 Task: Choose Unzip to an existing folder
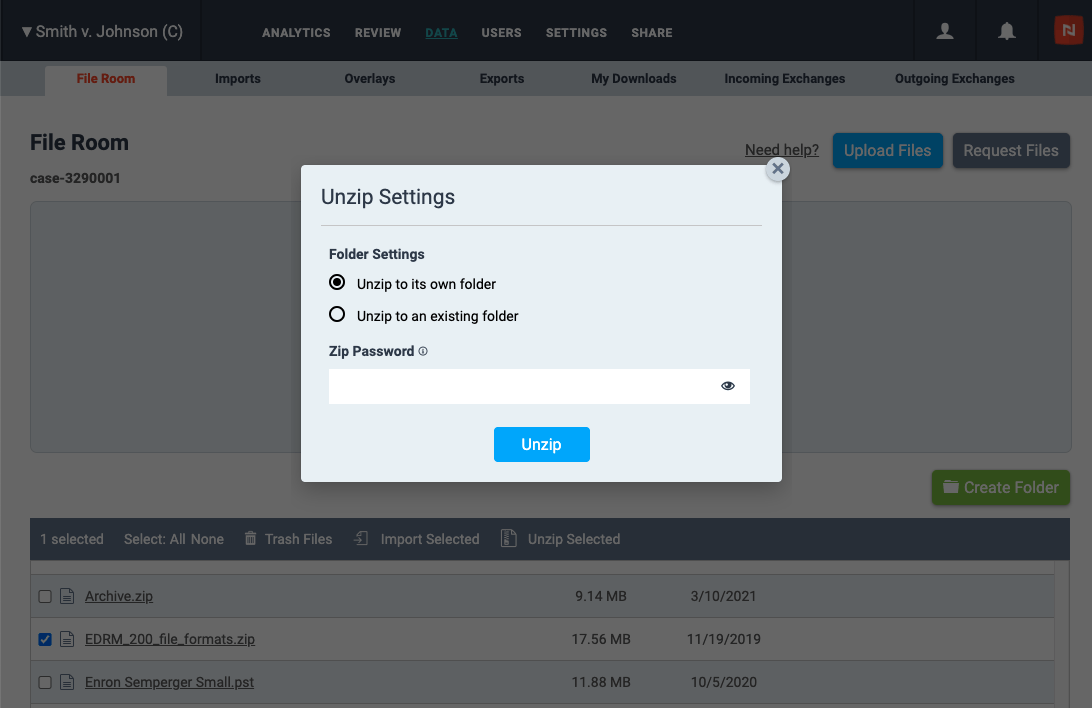[337, 315]
